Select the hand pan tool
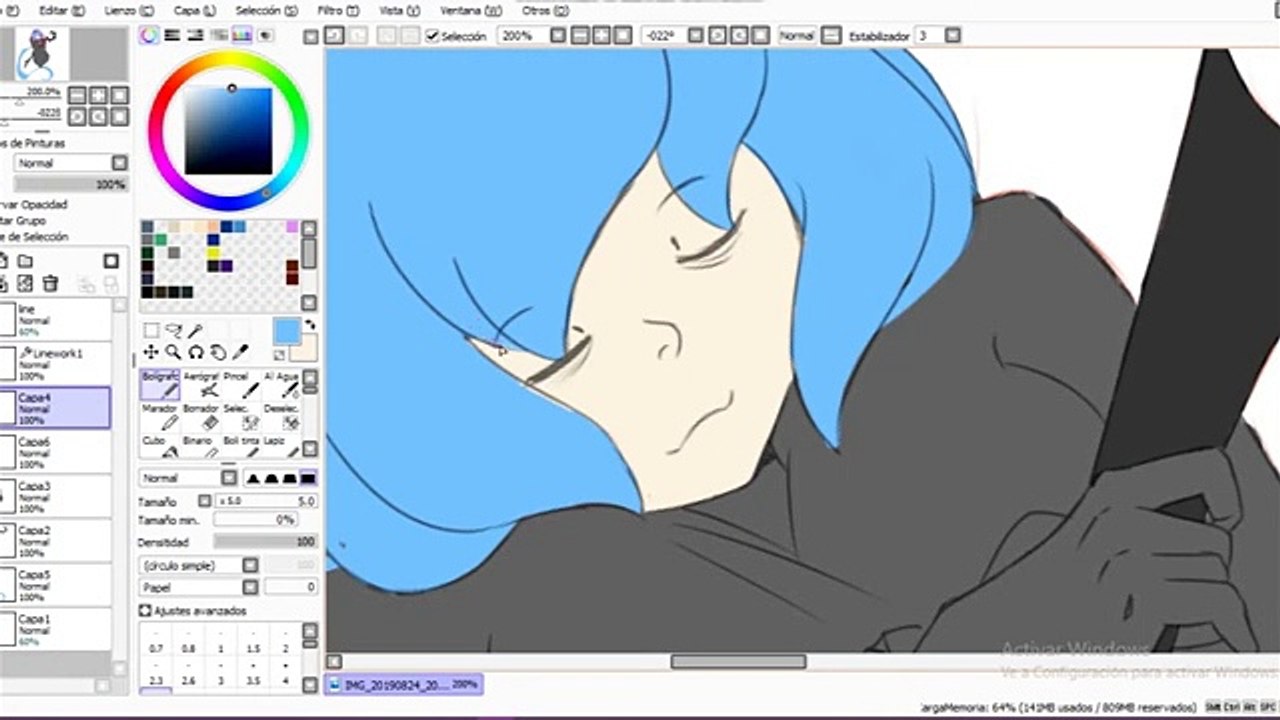Screen dimensions: 1280x720 [x=218, y=352]
